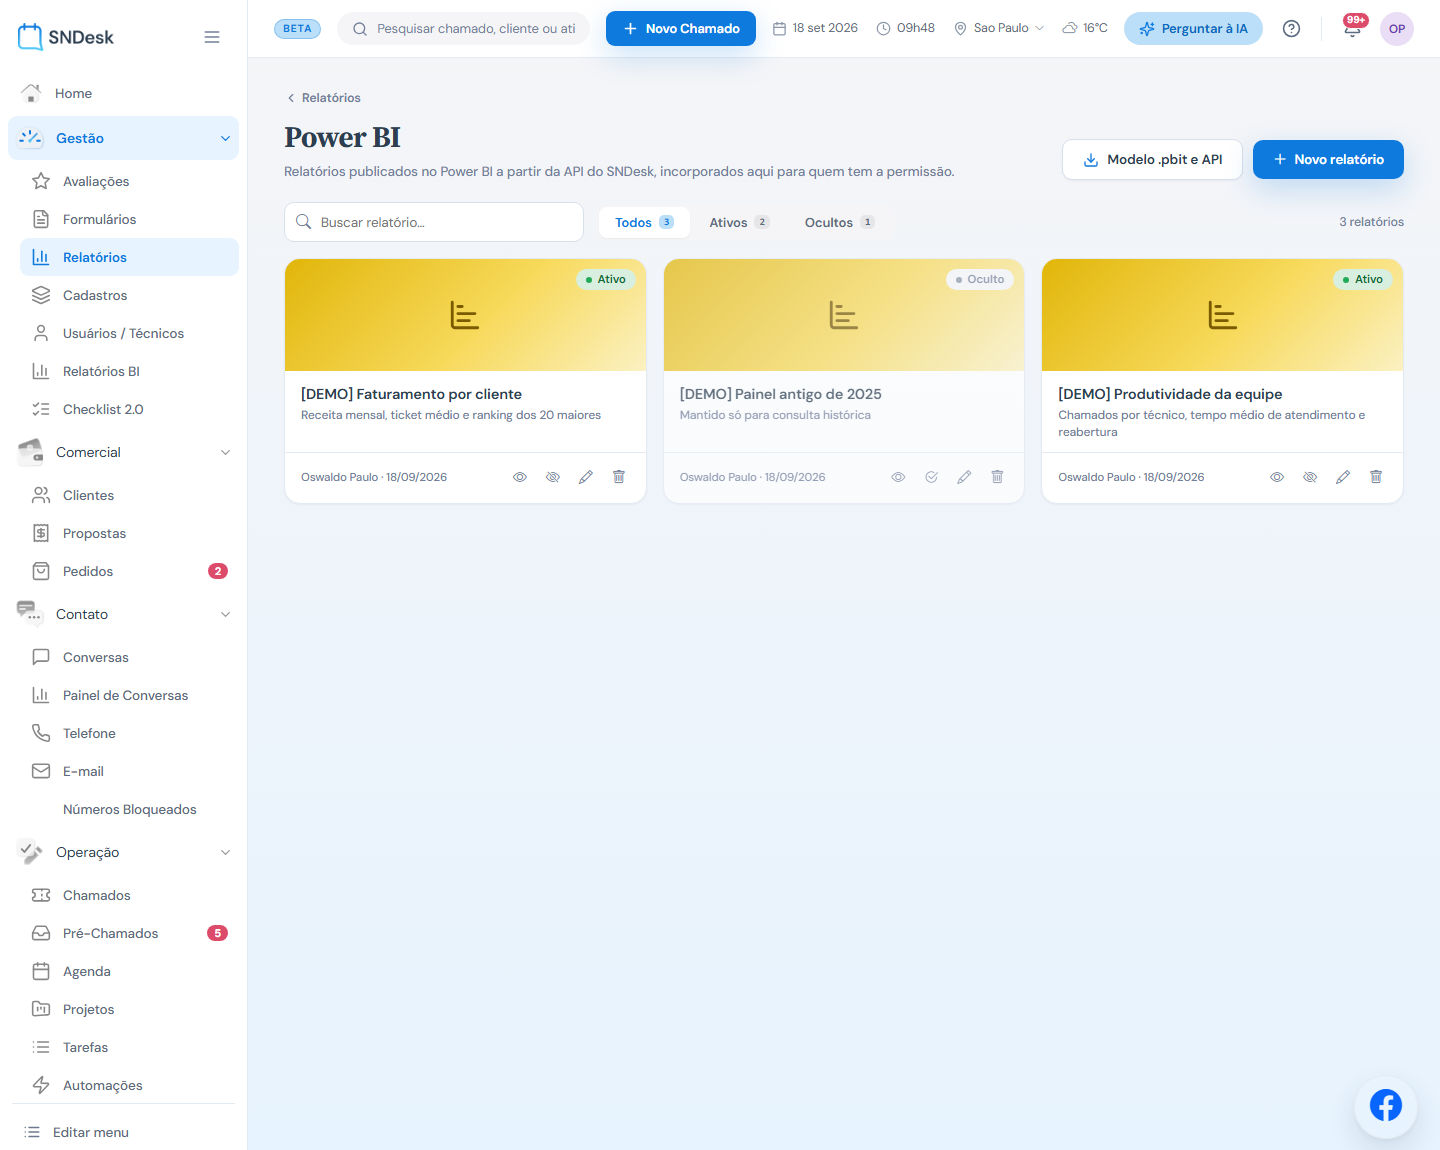Click Perguntar à IA
1440x1150 pixels.
[x=1193, y=28]
